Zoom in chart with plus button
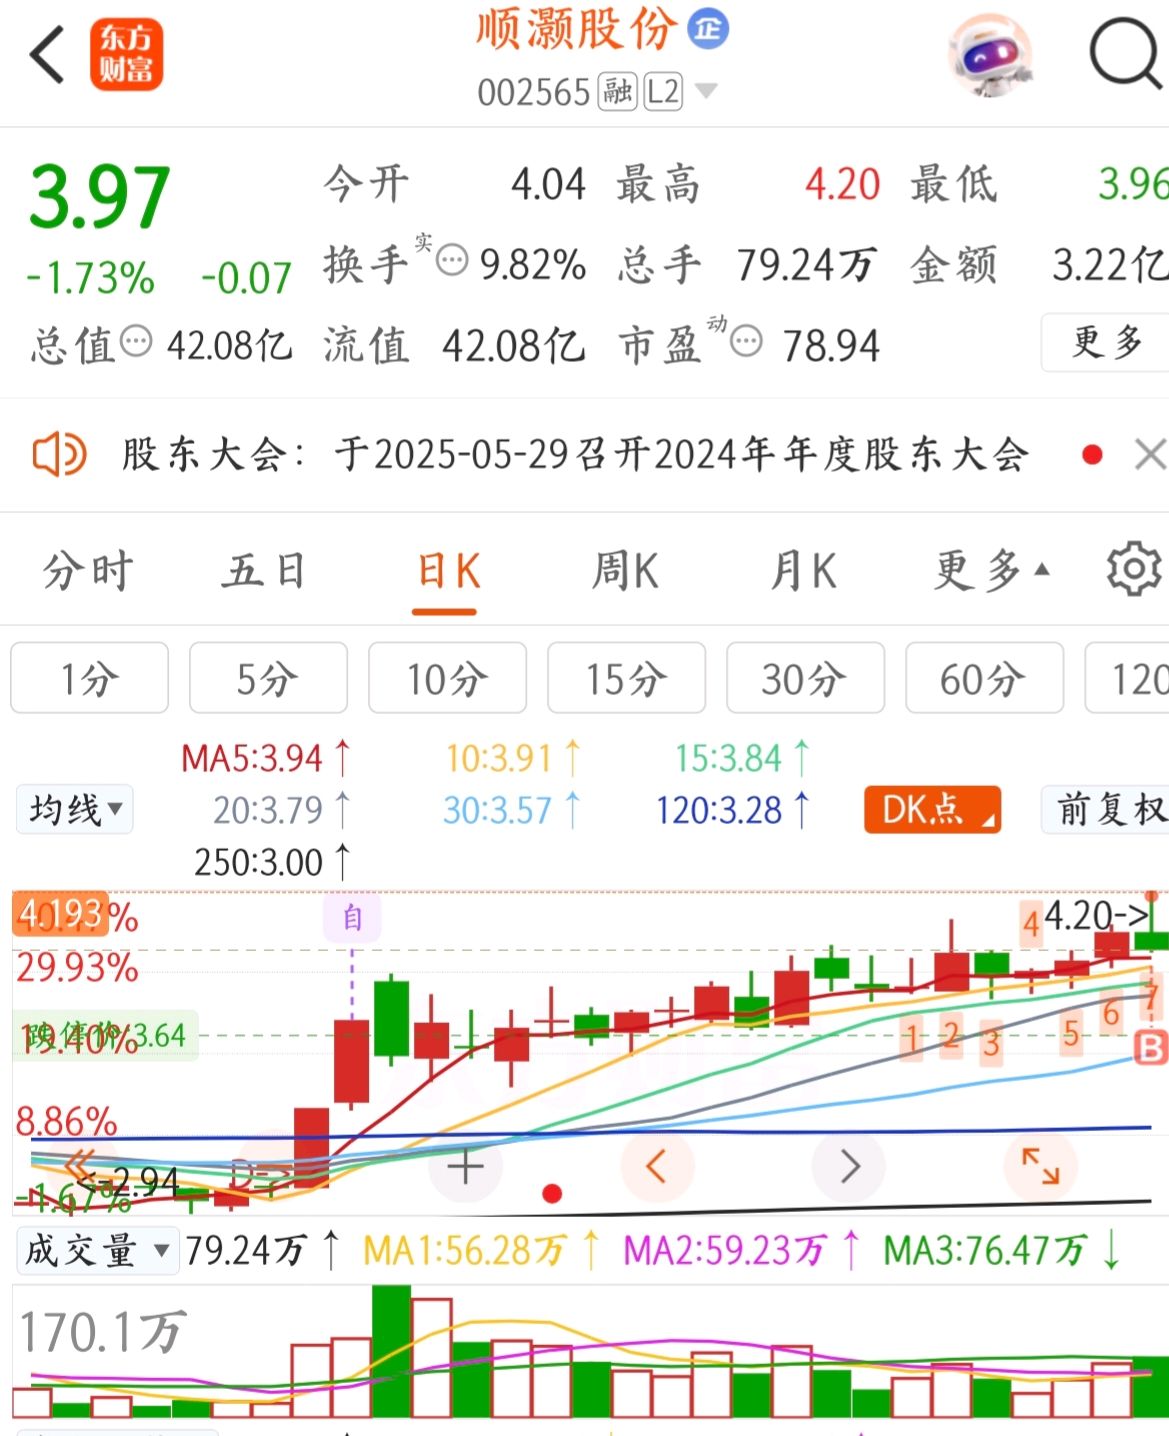1169x1436 pixels. point(465,1166)
